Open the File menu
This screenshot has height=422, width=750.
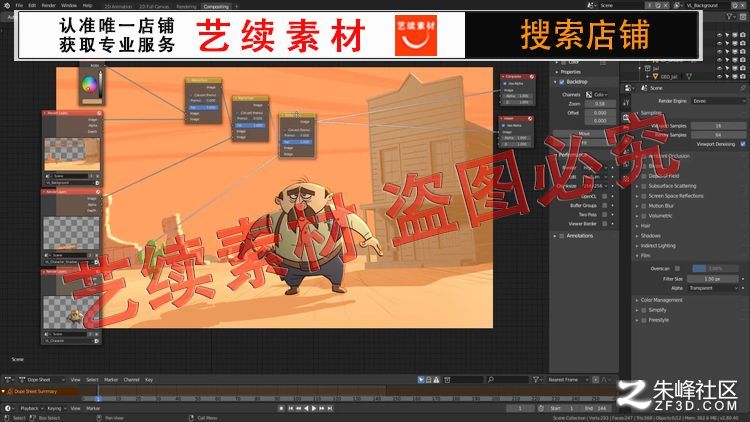(x=19, y=5)
